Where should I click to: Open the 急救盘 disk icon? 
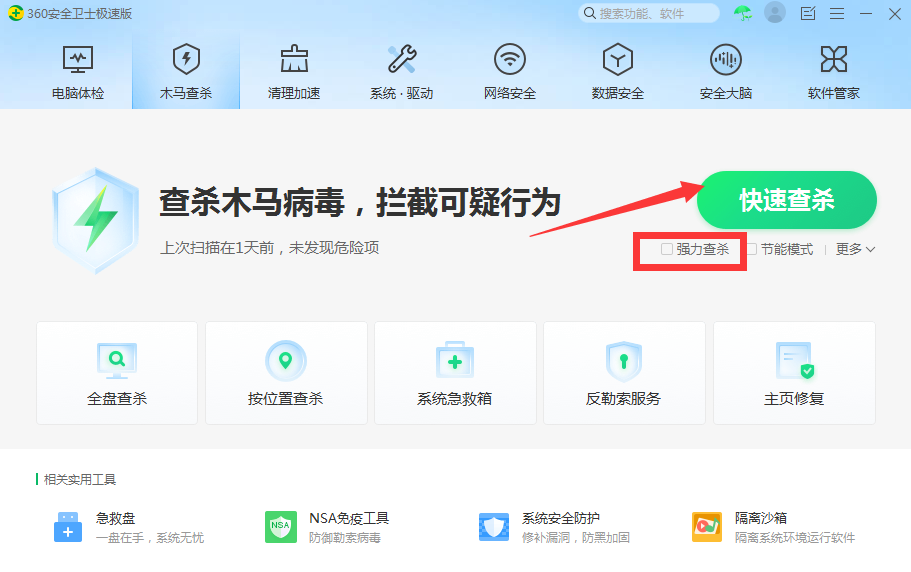(68, 527)
